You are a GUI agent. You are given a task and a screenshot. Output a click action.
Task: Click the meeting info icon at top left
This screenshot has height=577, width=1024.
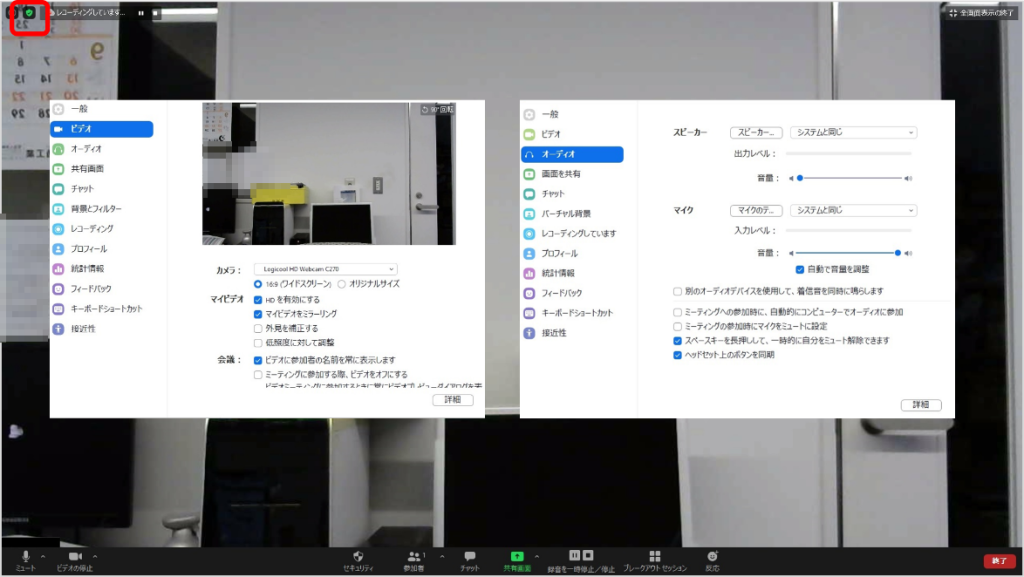pyautogui.click(x=12, y=12)
